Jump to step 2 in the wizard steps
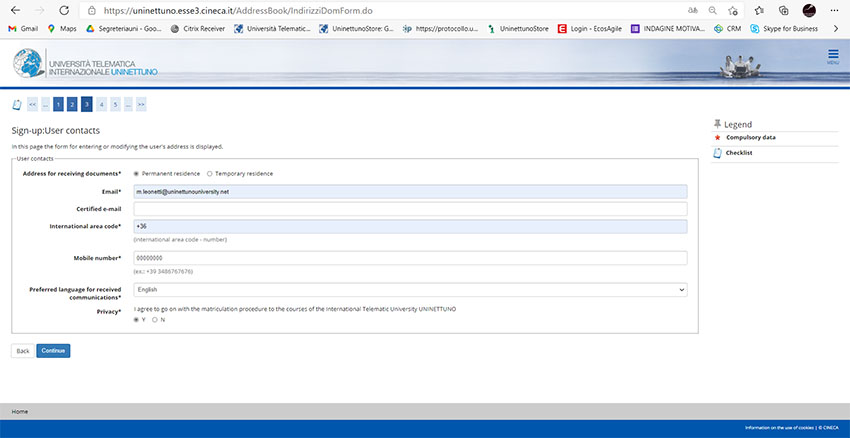850x438 pixels. click(72, 103)
